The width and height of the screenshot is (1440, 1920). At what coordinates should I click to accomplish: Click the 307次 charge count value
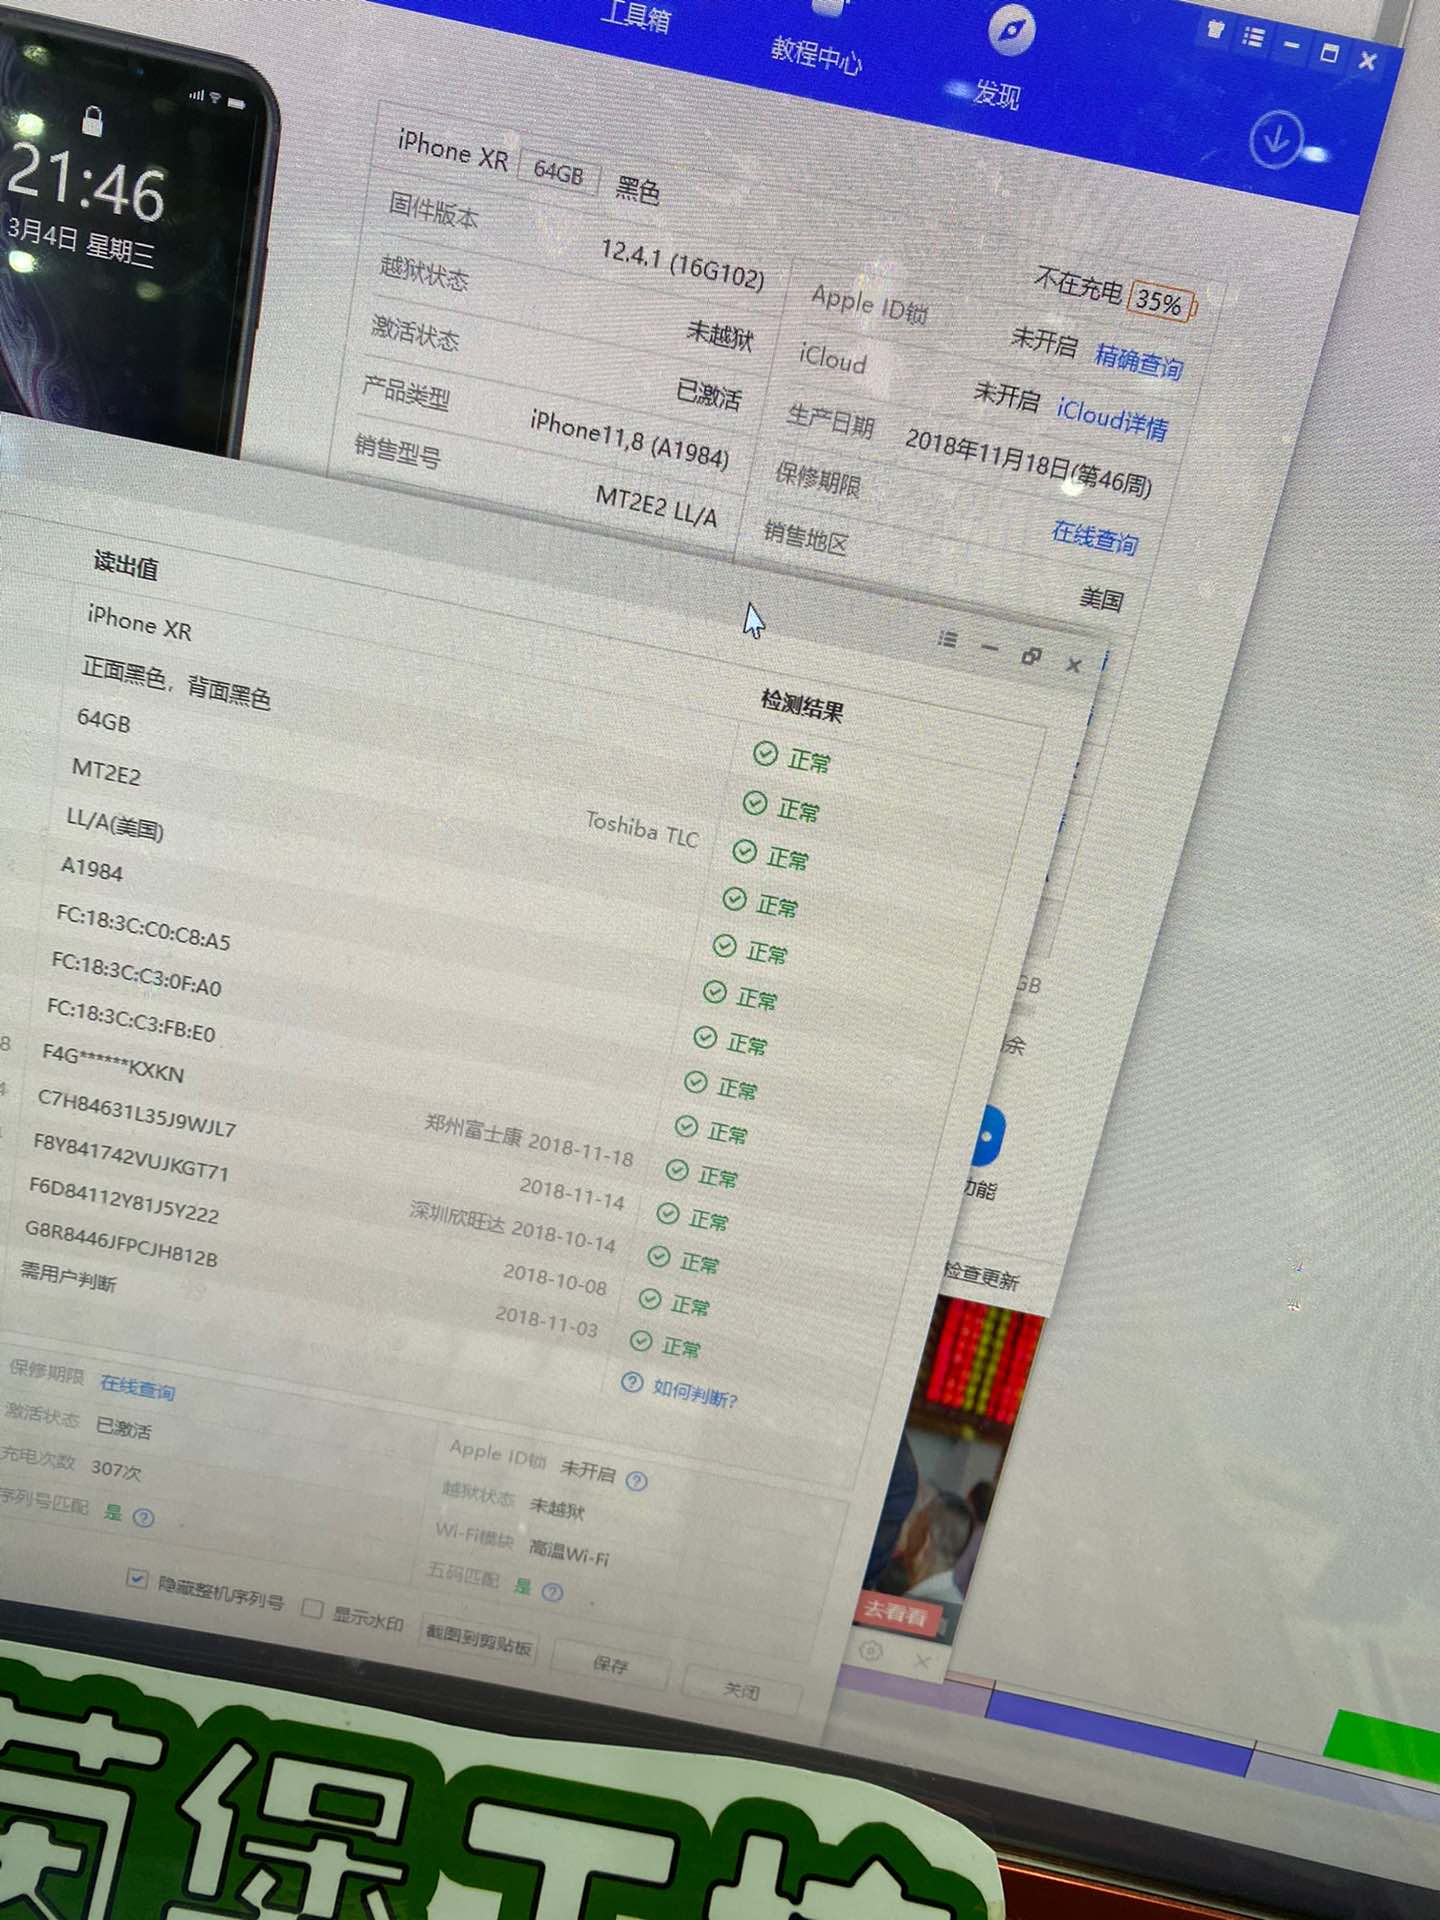coord(116,1470)
